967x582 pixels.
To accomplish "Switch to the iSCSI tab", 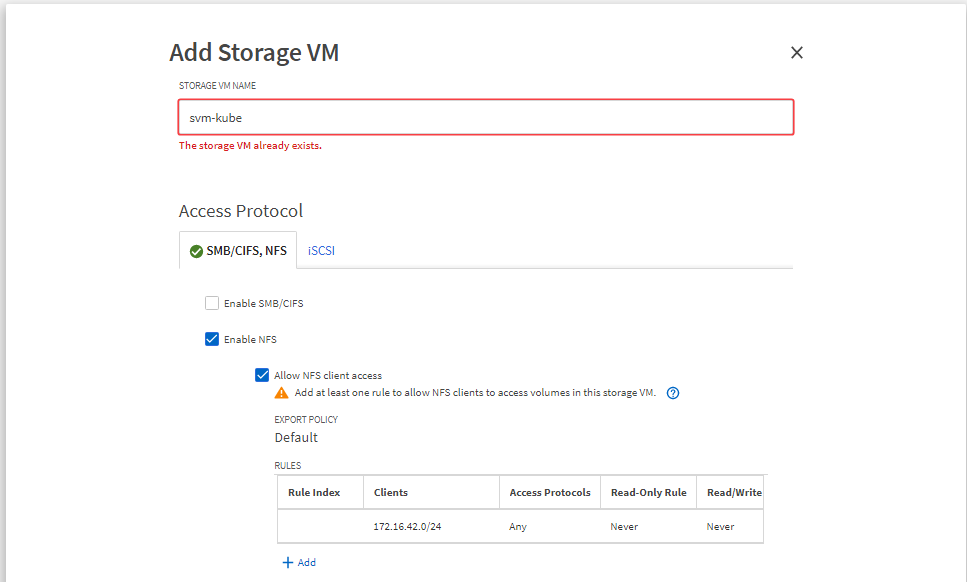I will pyautogui.click(x=321, y=251).
